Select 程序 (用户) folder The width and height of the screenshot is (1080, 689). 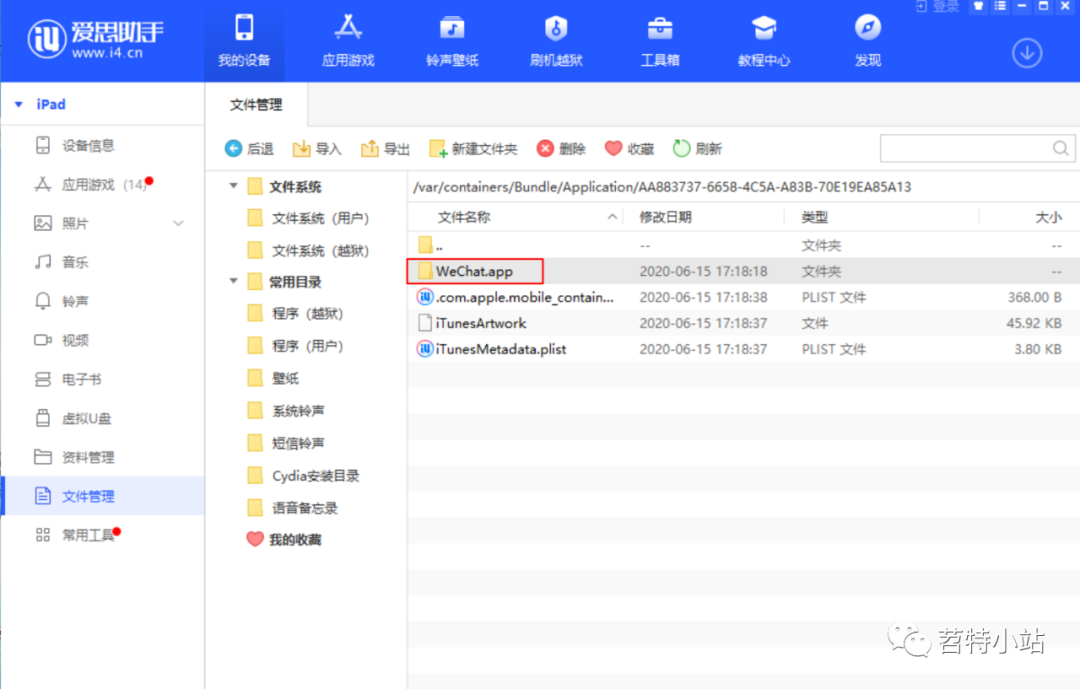pos(295,346)
